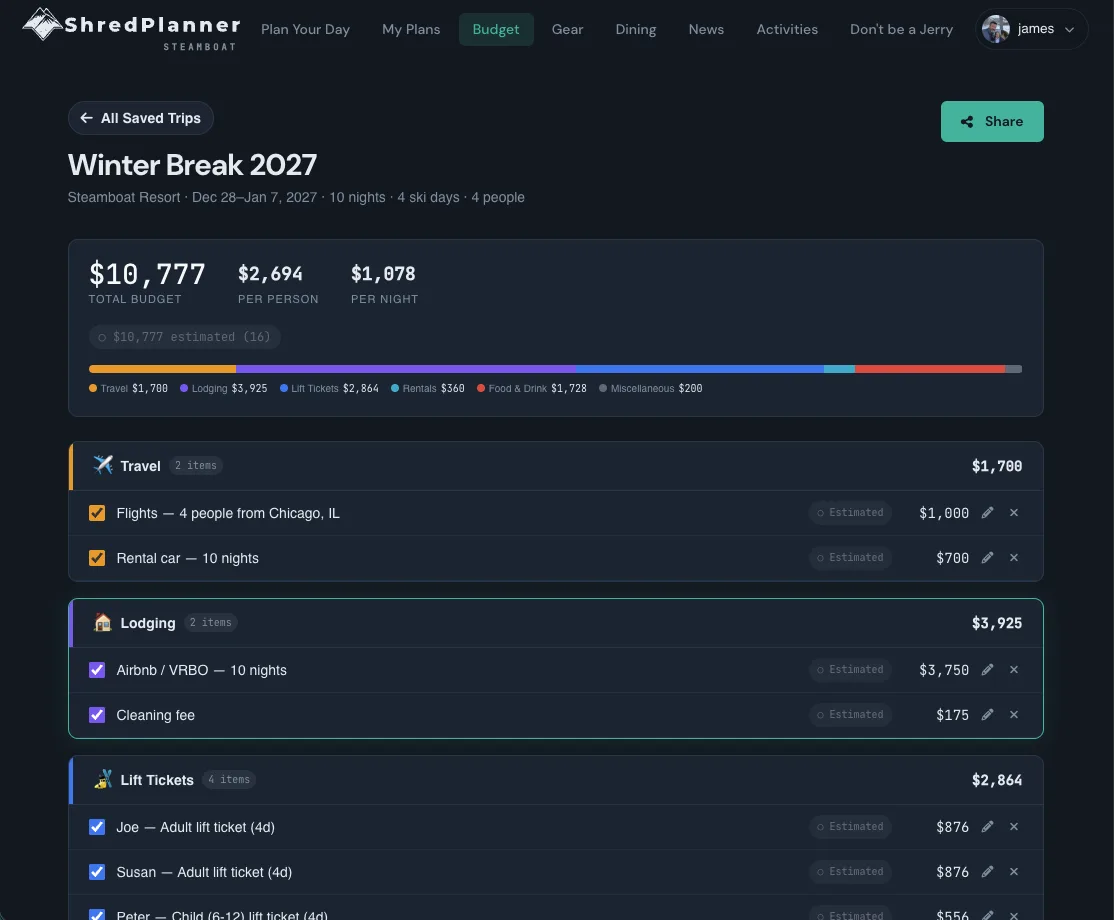Edit Susan's adult lift ticket amount

pyautogui.click(x=988, y=872)
